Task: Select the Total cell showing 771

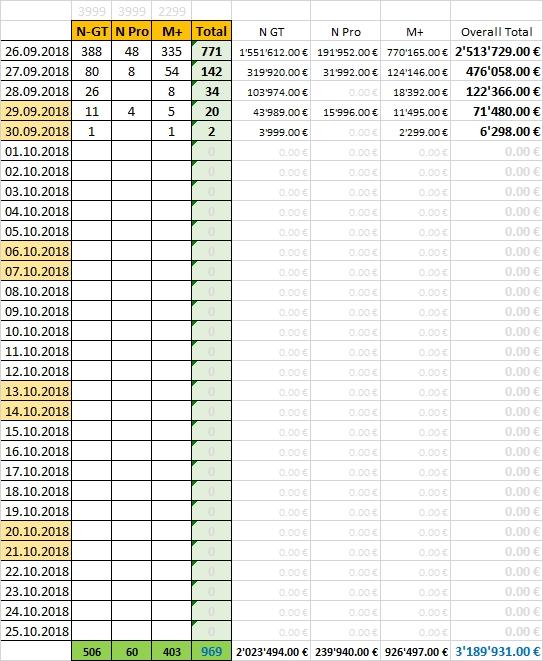Action: (212, 51)
